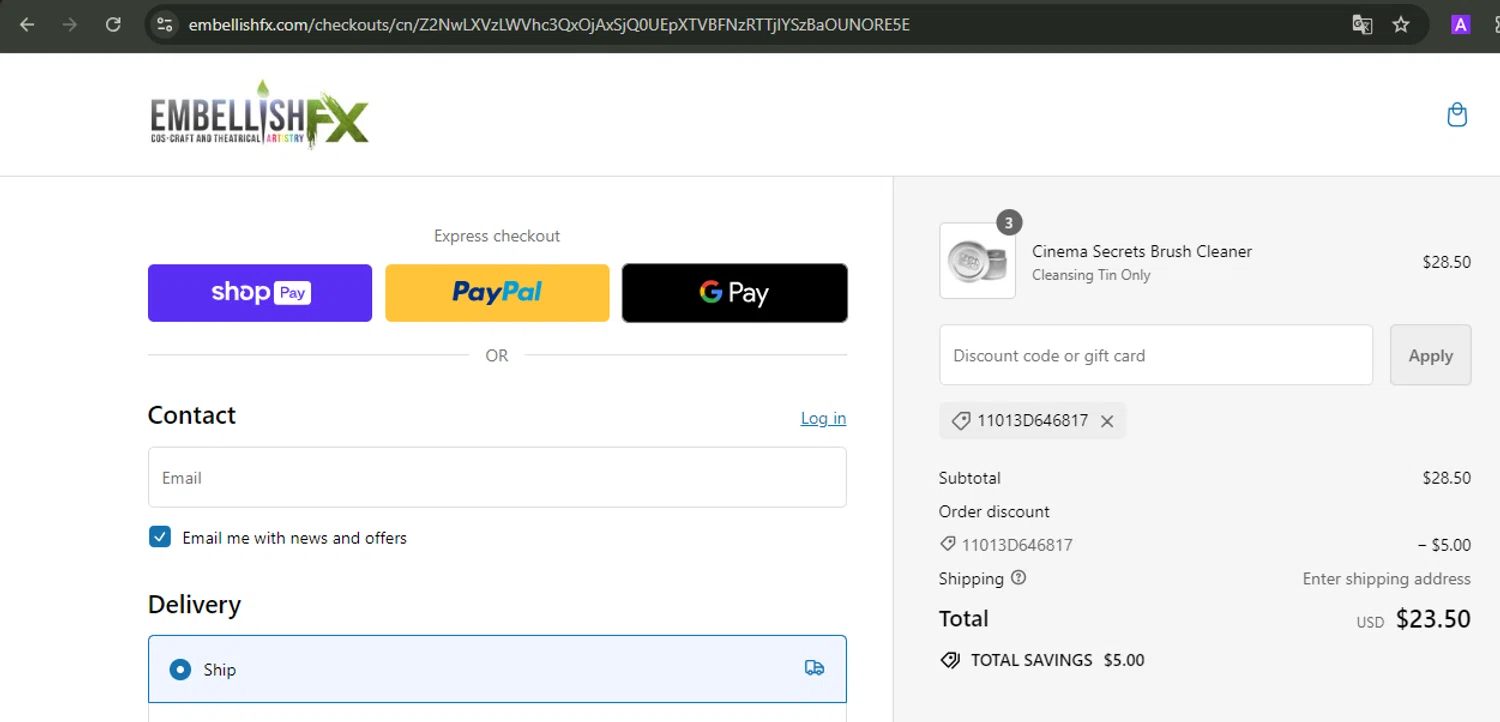This screenshot has height=722, width=1500.
Task: Click the delivery truck icon in Ship row
Action: click(814, 668)
